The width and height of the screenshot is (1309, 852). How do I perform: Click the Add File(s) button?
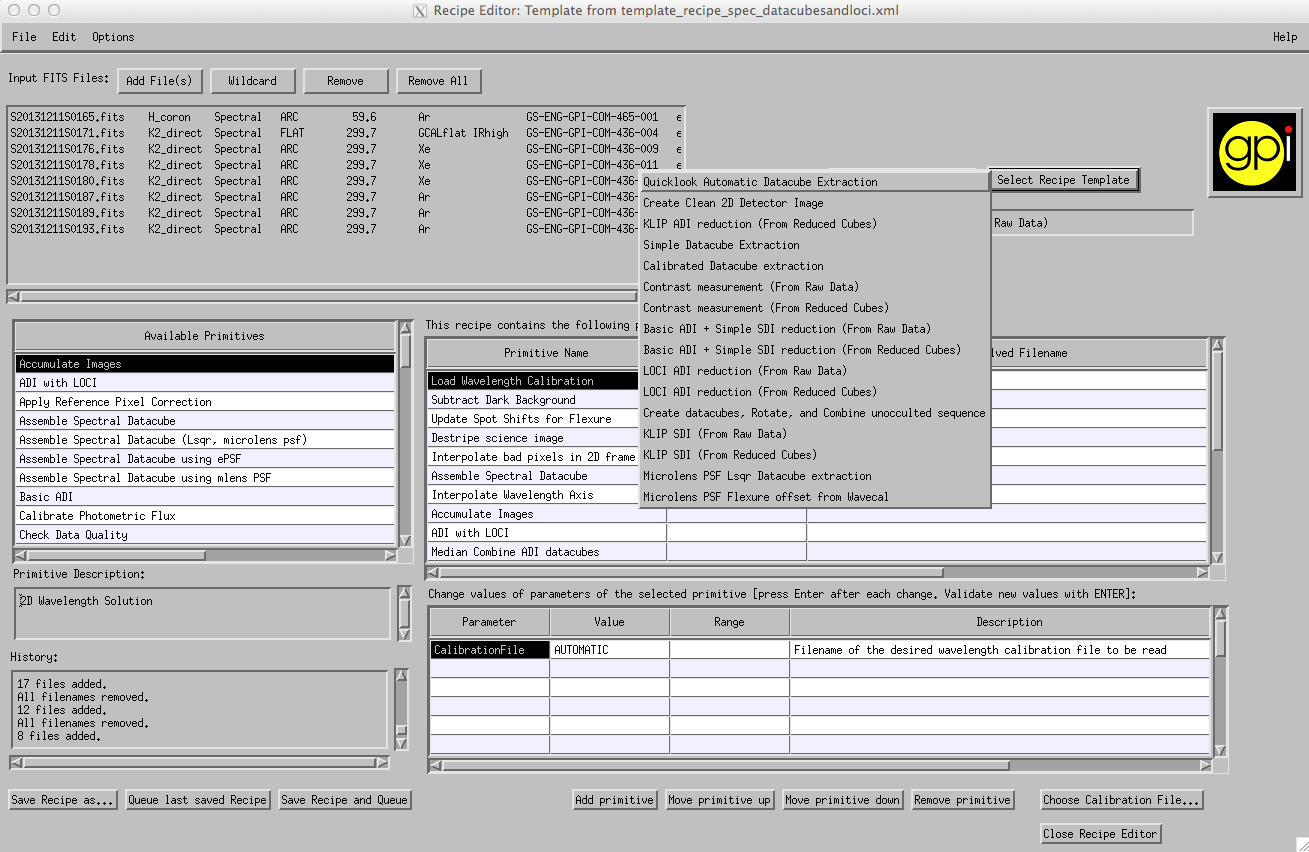(160, 81)
